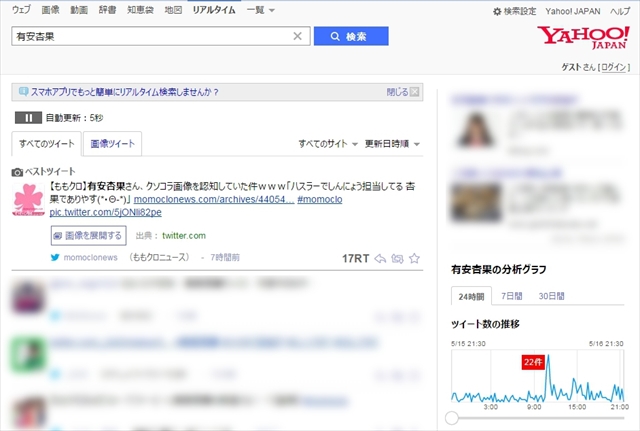Click the 17RT retweet count
Viewport: 640px width, 431px height.
click(355, 258)
